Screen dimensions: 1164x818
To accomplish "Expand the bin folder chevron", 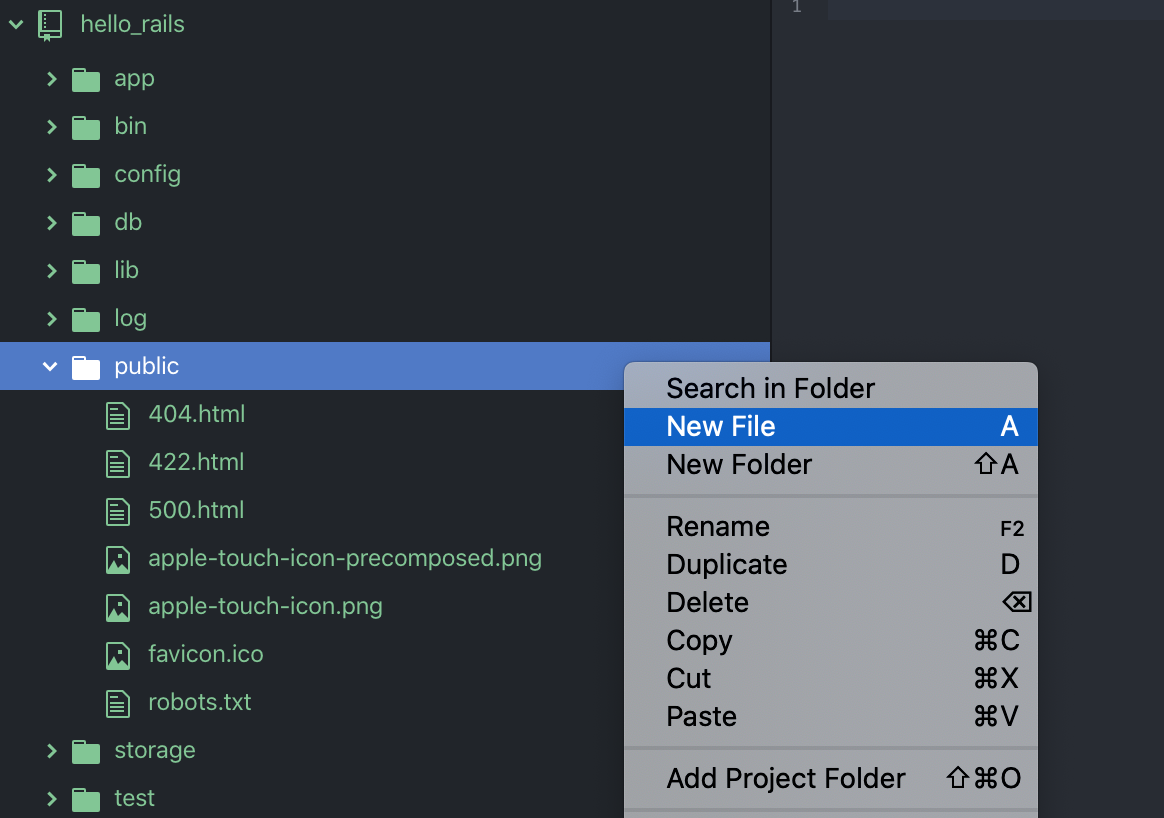I will coord(51,127).
